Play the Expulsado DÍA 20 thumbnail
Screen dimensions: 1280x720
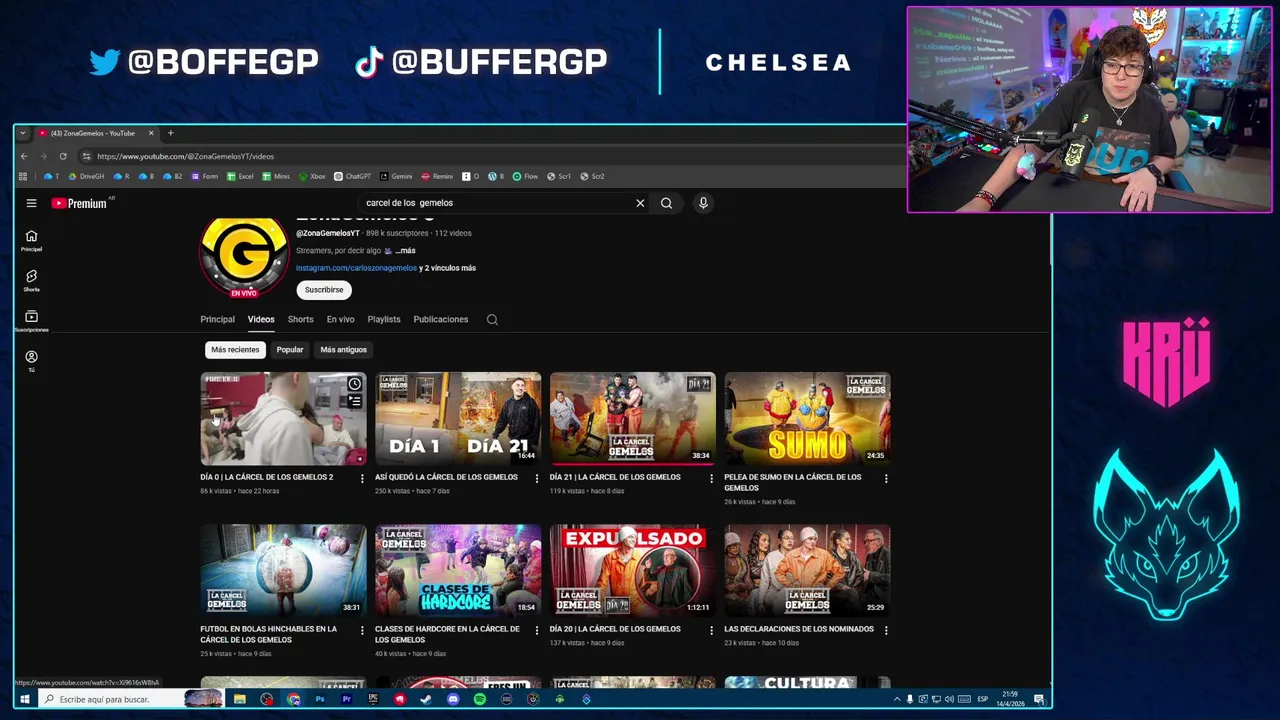633,570
